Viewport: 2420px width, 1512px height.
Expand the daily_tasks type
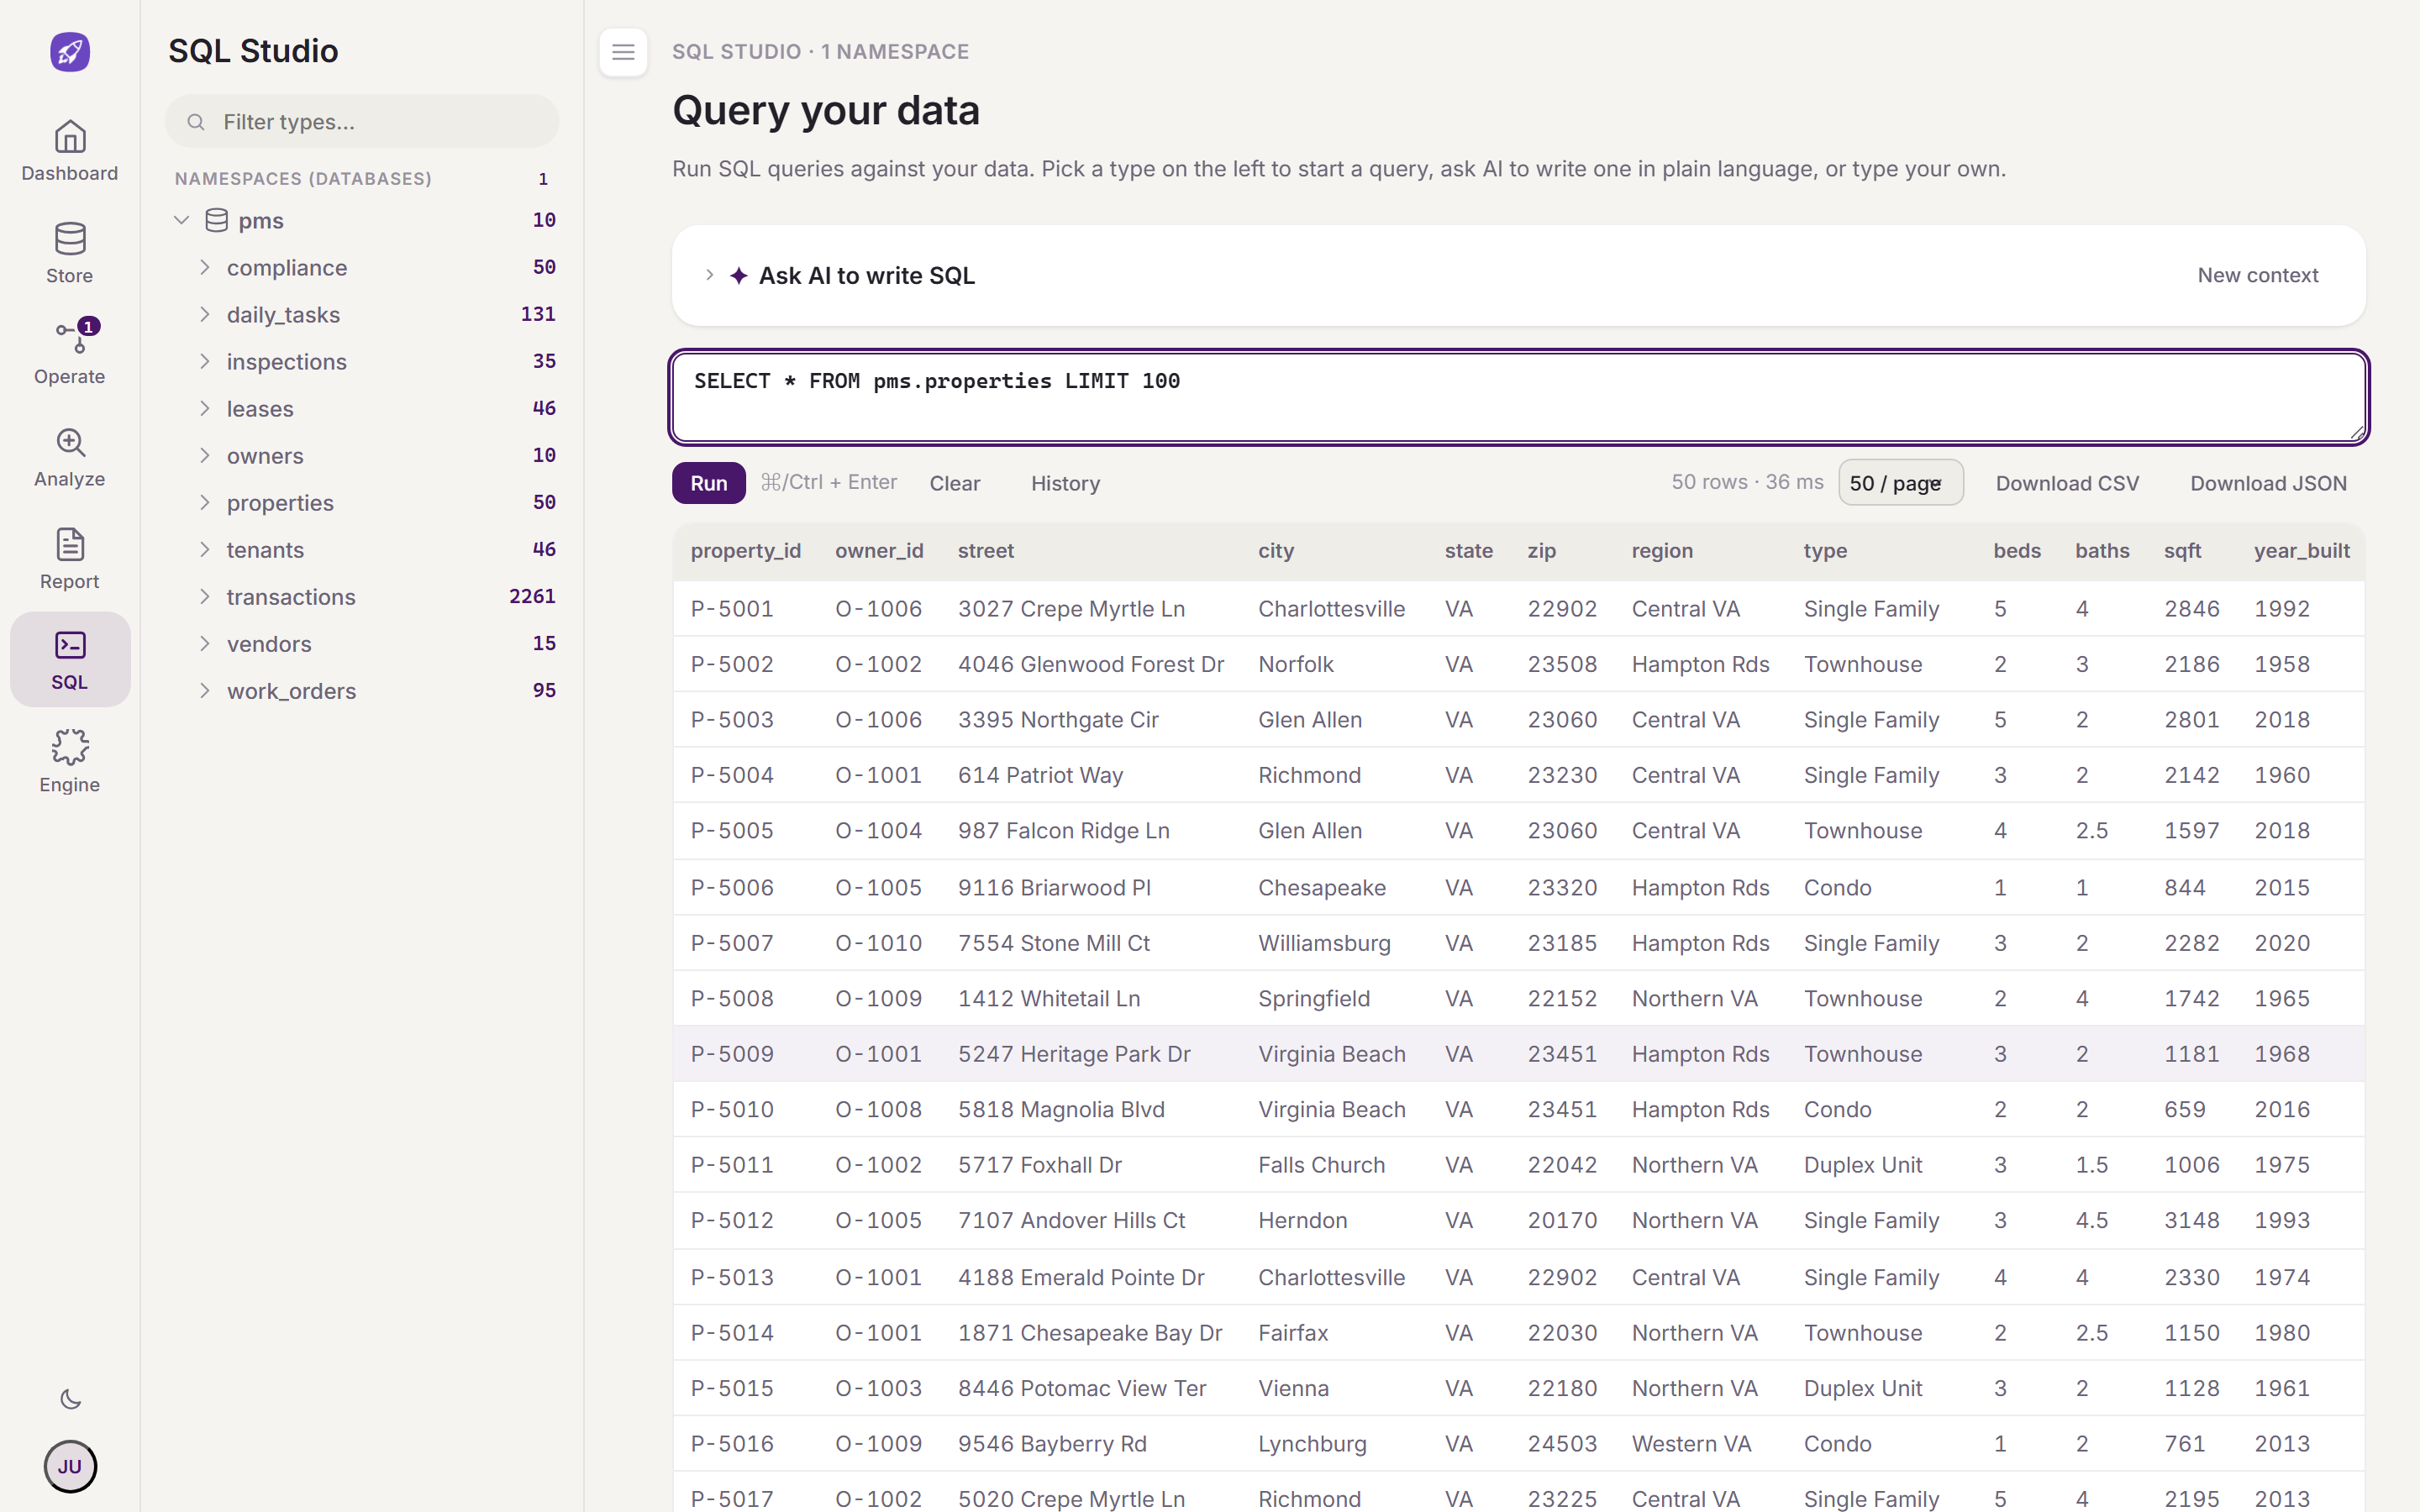tap(205, 314)
